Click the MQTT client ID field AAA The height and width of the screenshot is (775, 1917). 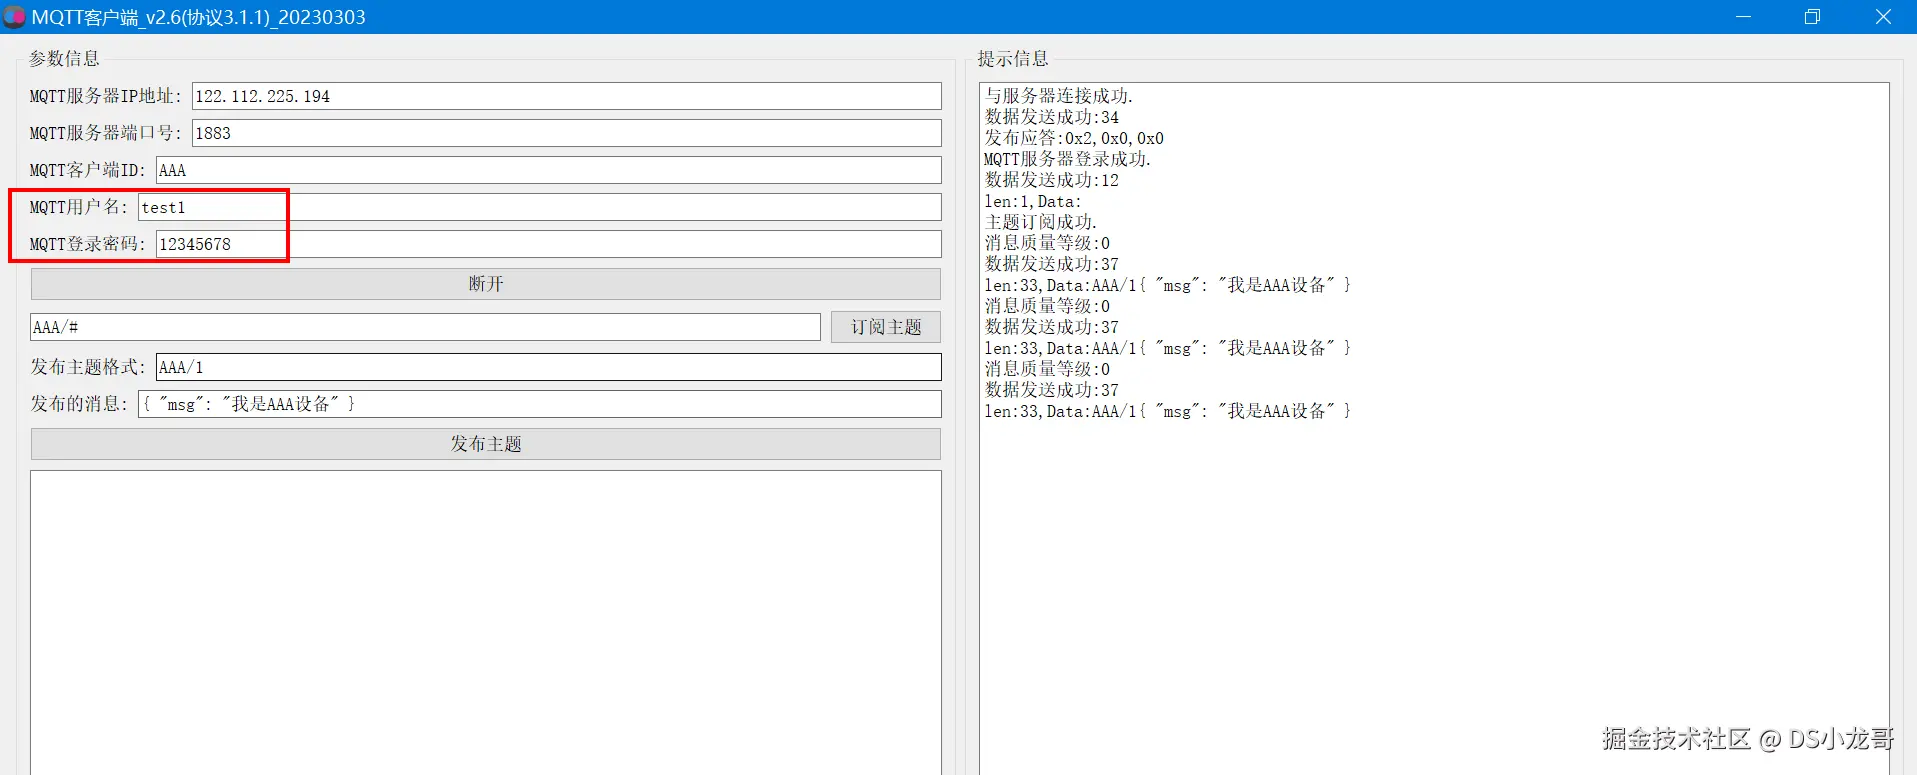tap(548, 170)
